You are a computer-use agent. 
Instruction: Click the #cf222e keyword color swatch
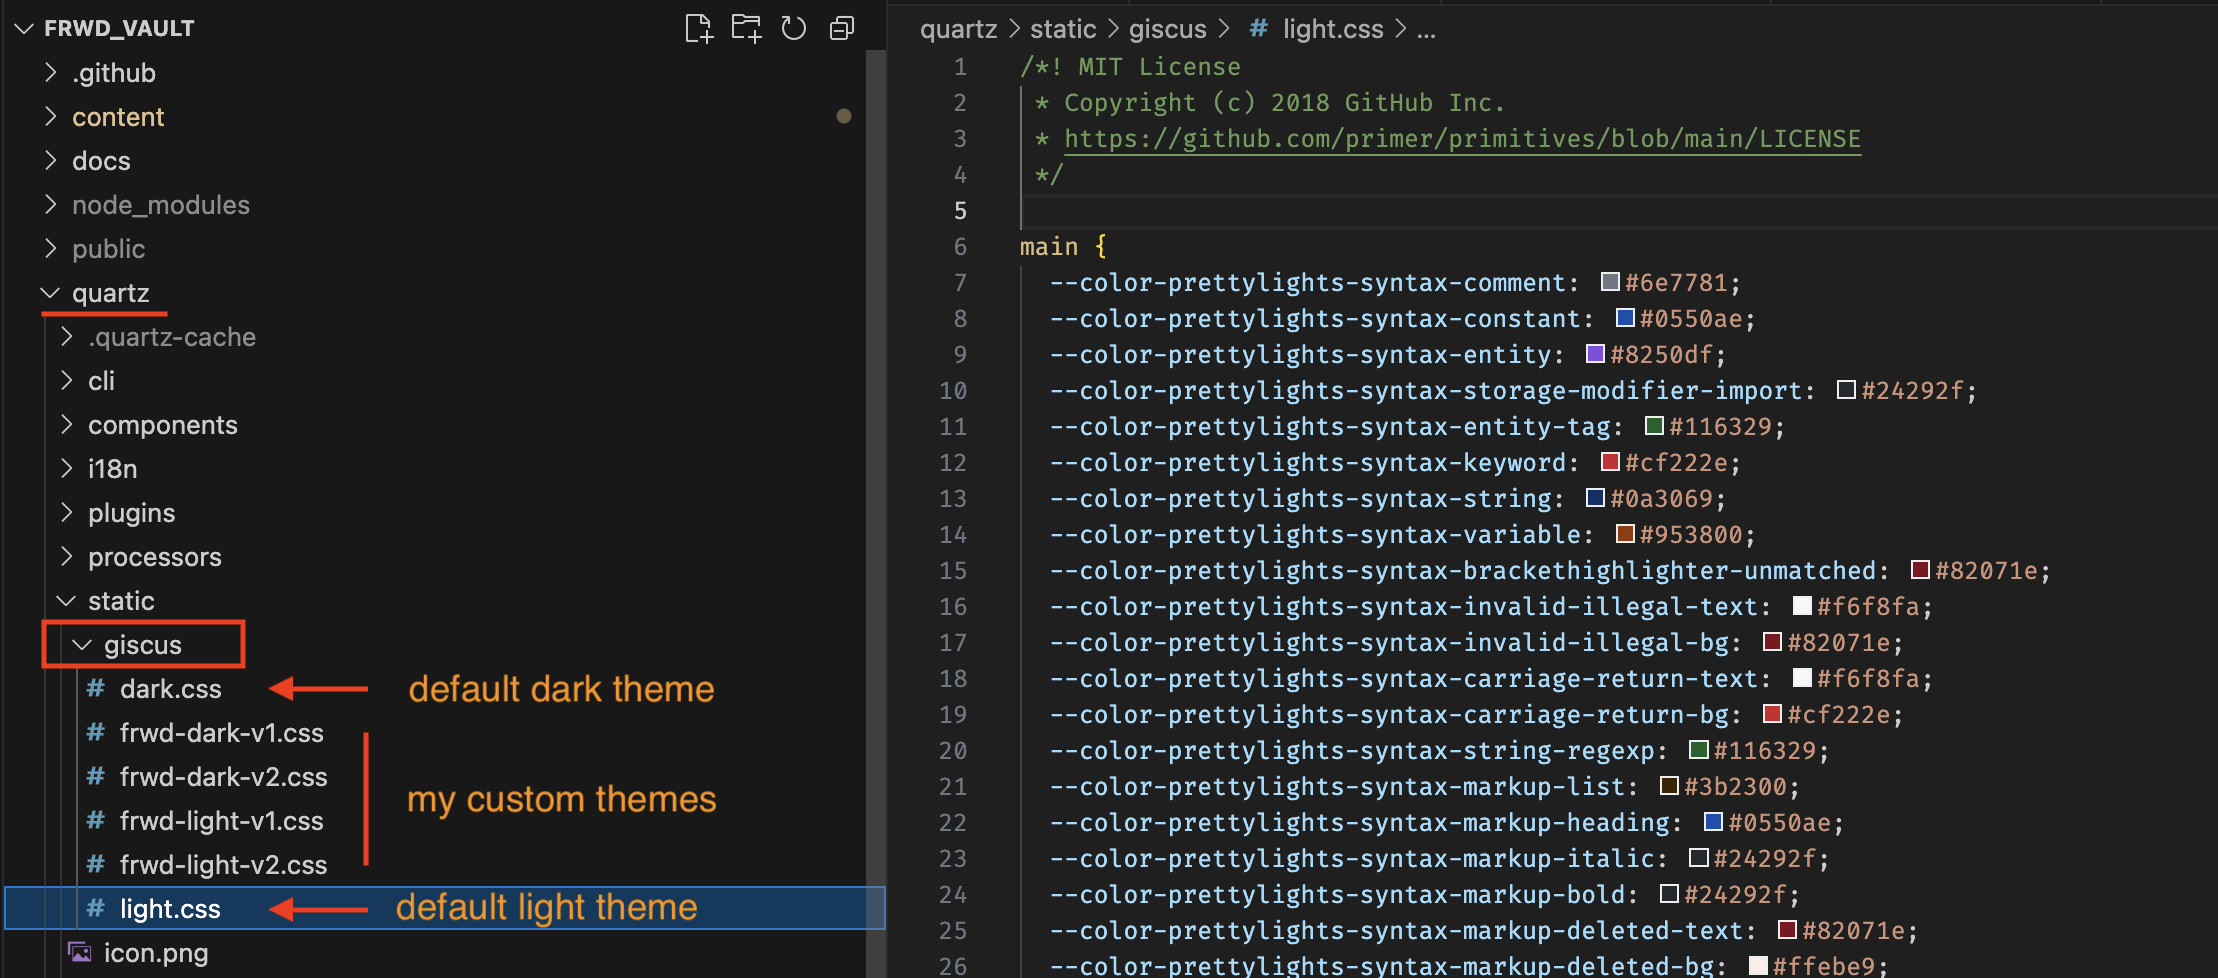(x=1610, y=463)
